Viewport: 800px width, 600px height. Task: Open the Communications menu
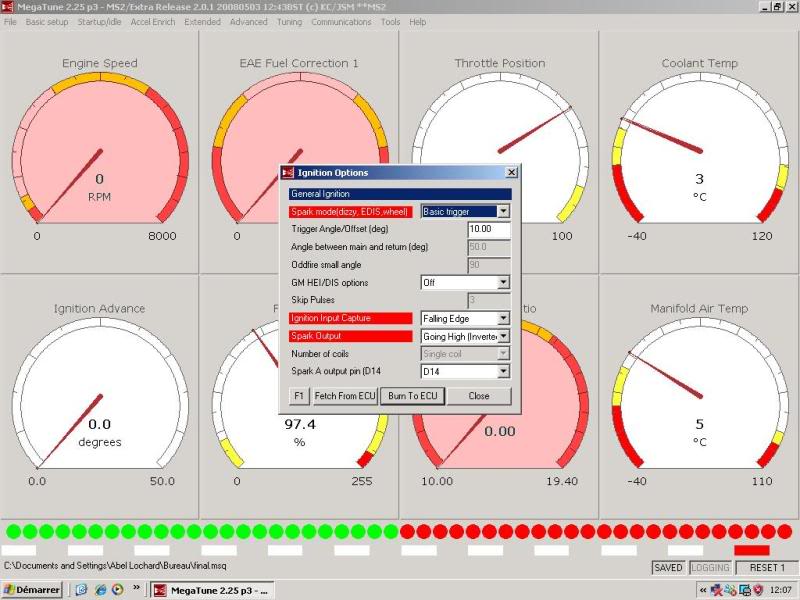click(341, 22)
